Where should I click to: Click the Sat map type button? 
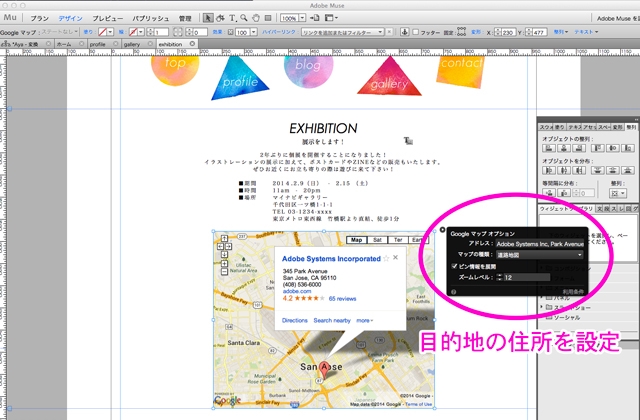tap(378, 240)
